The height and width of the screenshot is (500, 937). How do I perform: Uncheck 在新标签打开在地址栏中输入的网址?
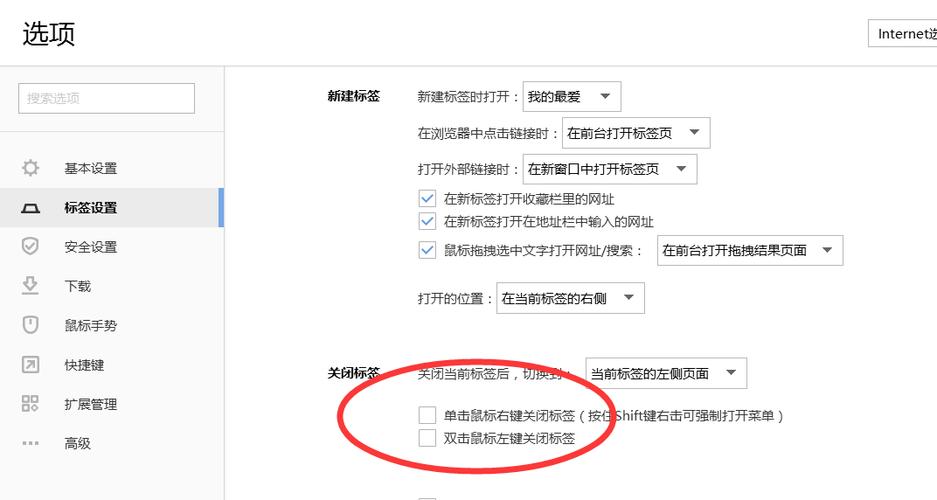[427, 222]
